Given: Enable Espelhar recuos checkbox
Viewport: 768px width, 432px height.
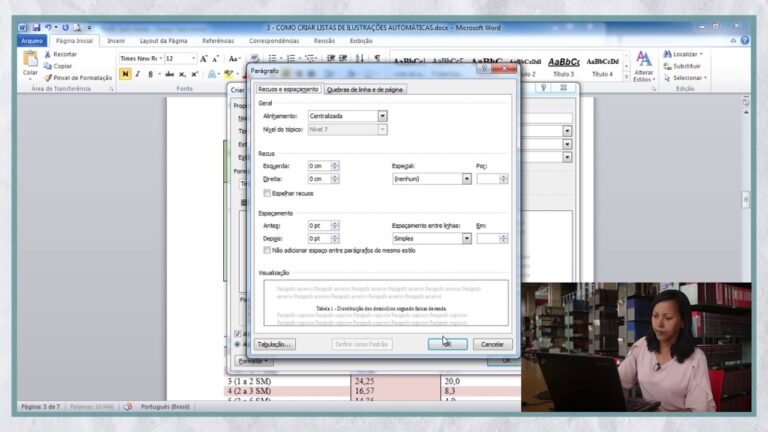Looking at the screenshot, I should 267,193.
